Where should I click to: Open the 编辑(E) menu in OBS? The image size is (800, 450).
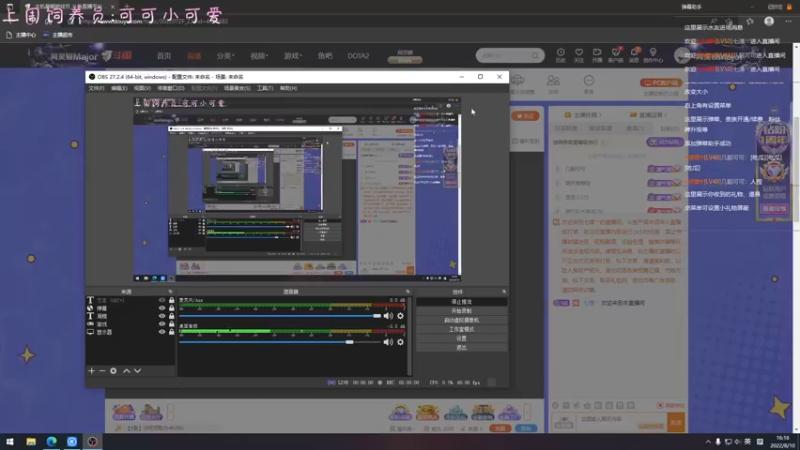[x=119, y=88]
